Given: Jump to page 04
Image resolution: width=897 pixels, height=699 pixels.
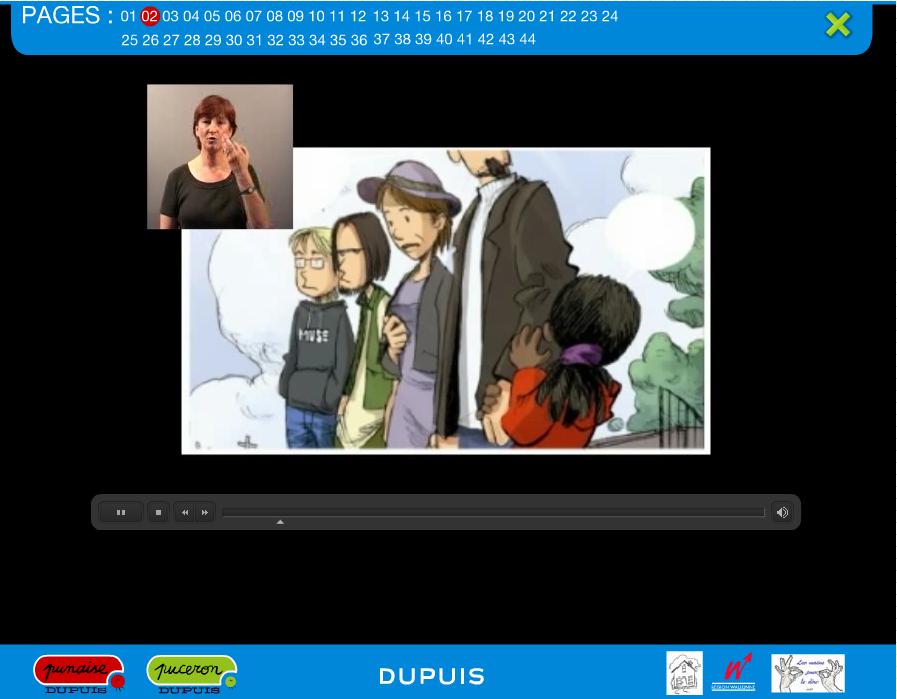Looking at the screenshot, I should coord(191,16).
